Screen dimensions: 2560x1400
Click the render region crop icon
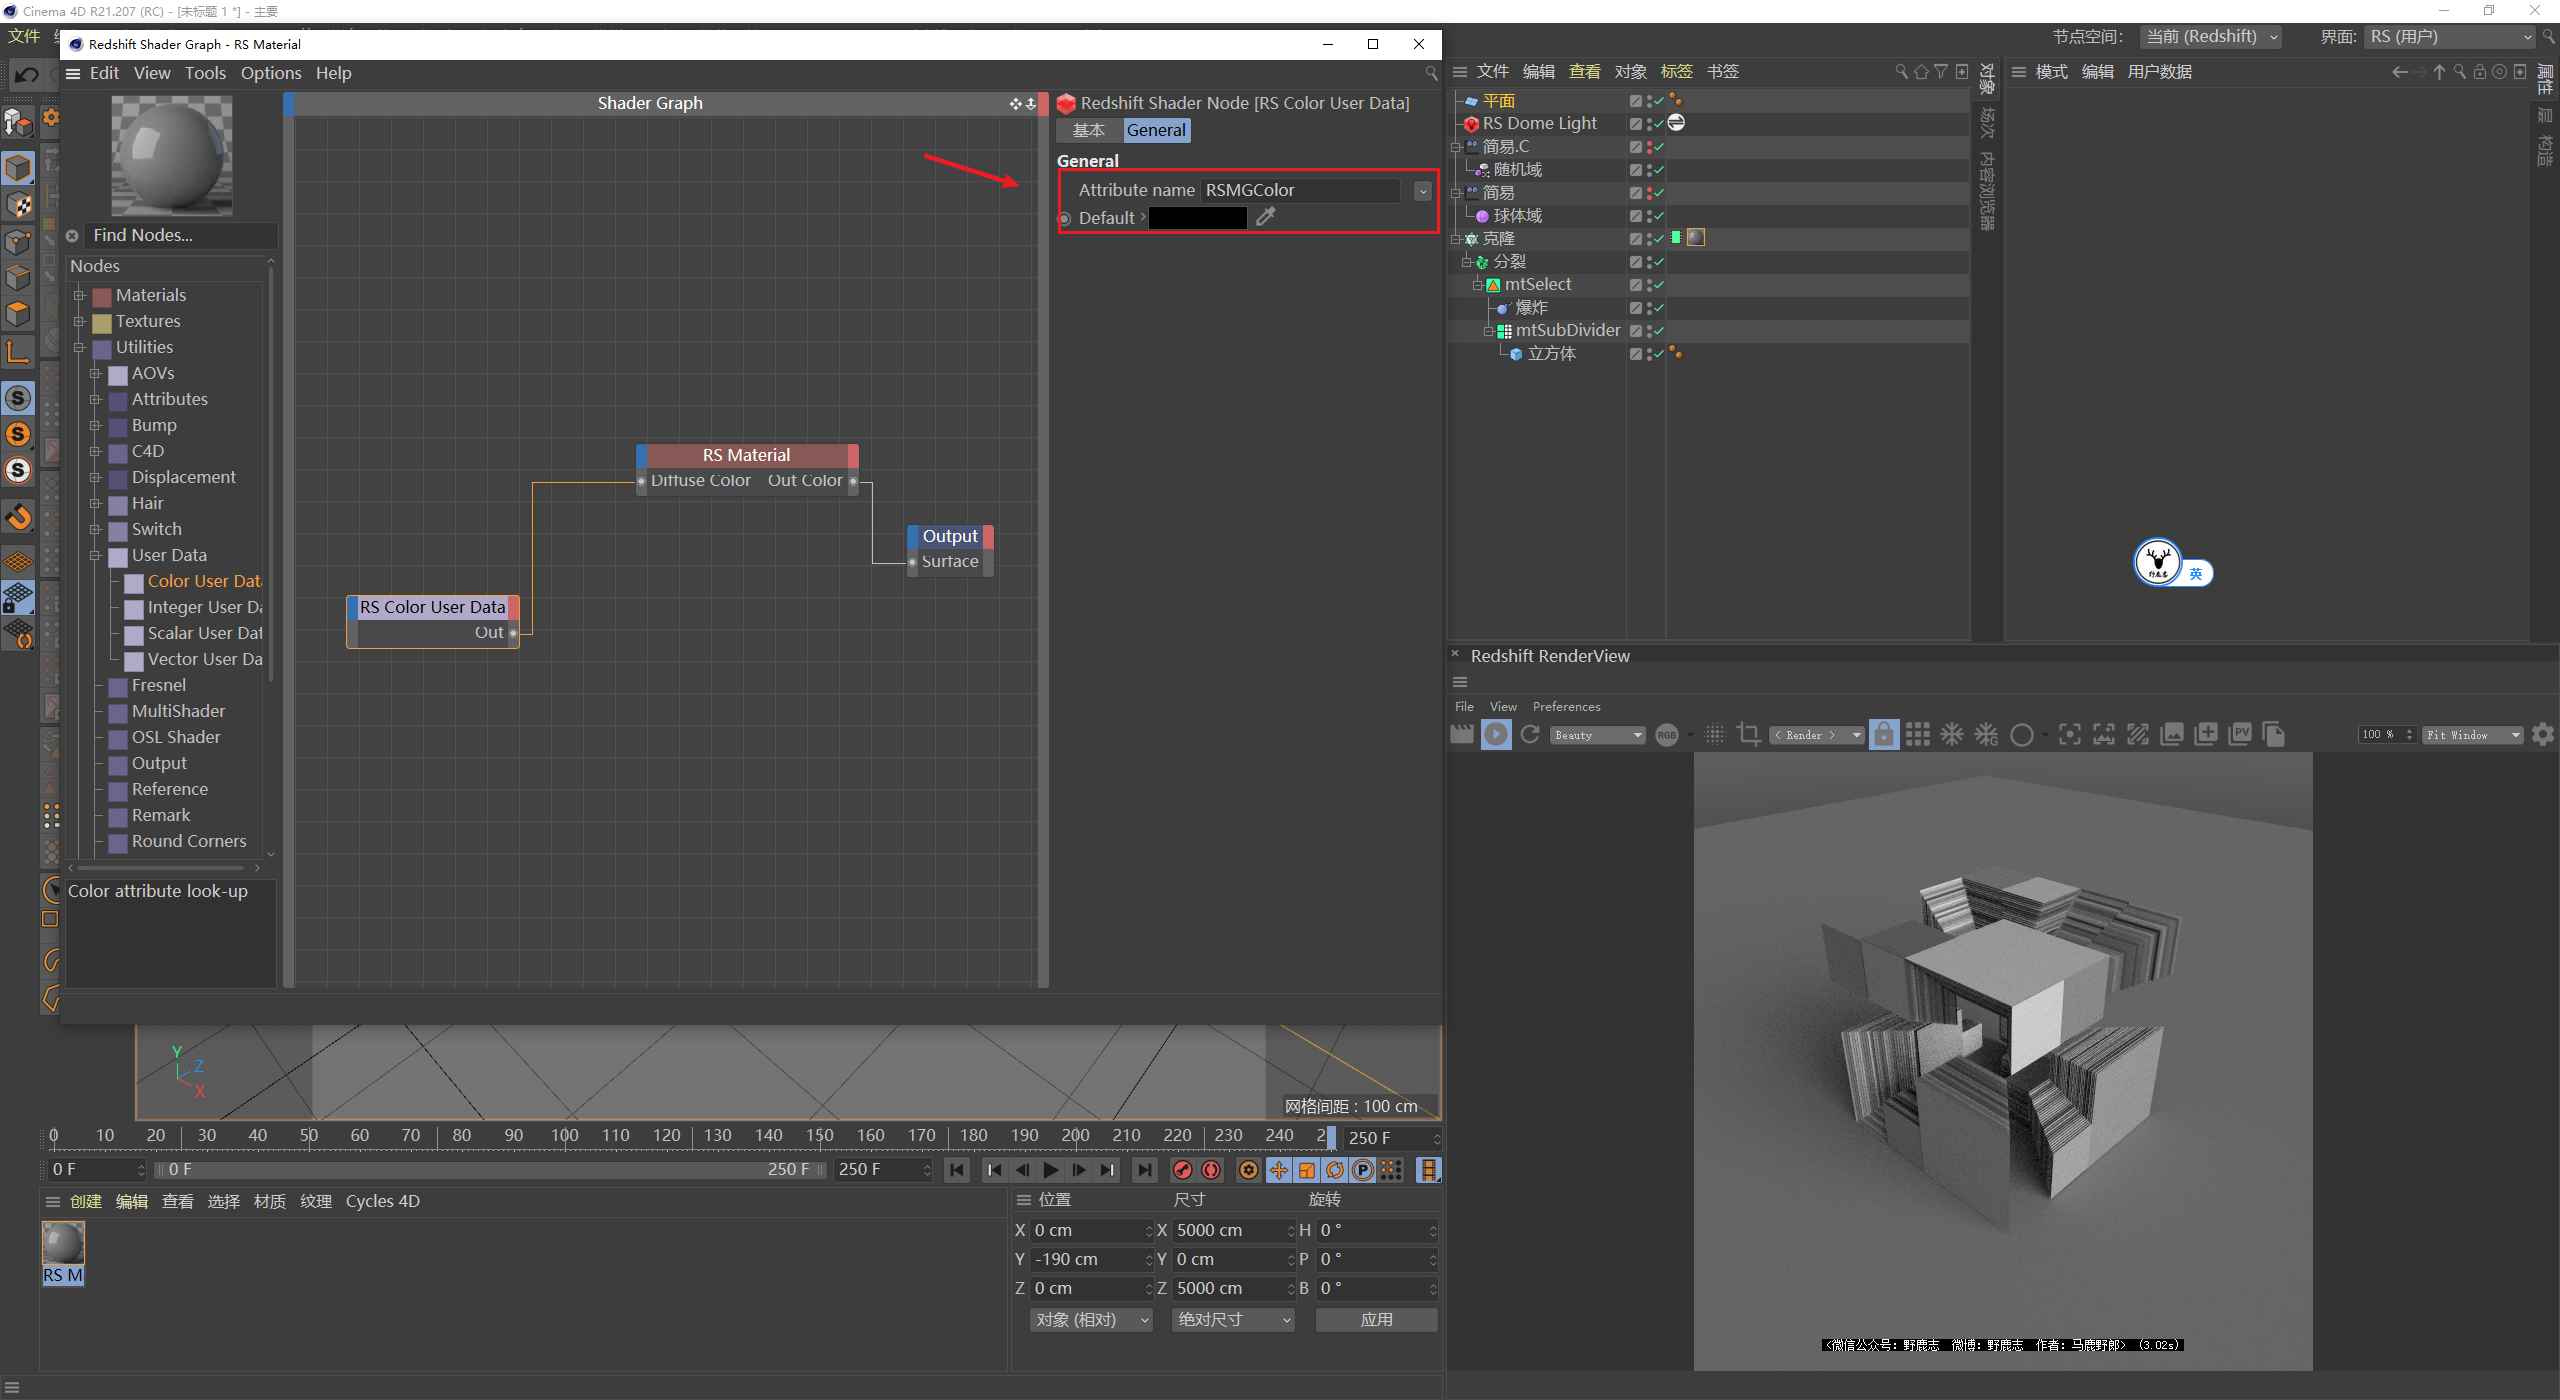[1748, 735]
